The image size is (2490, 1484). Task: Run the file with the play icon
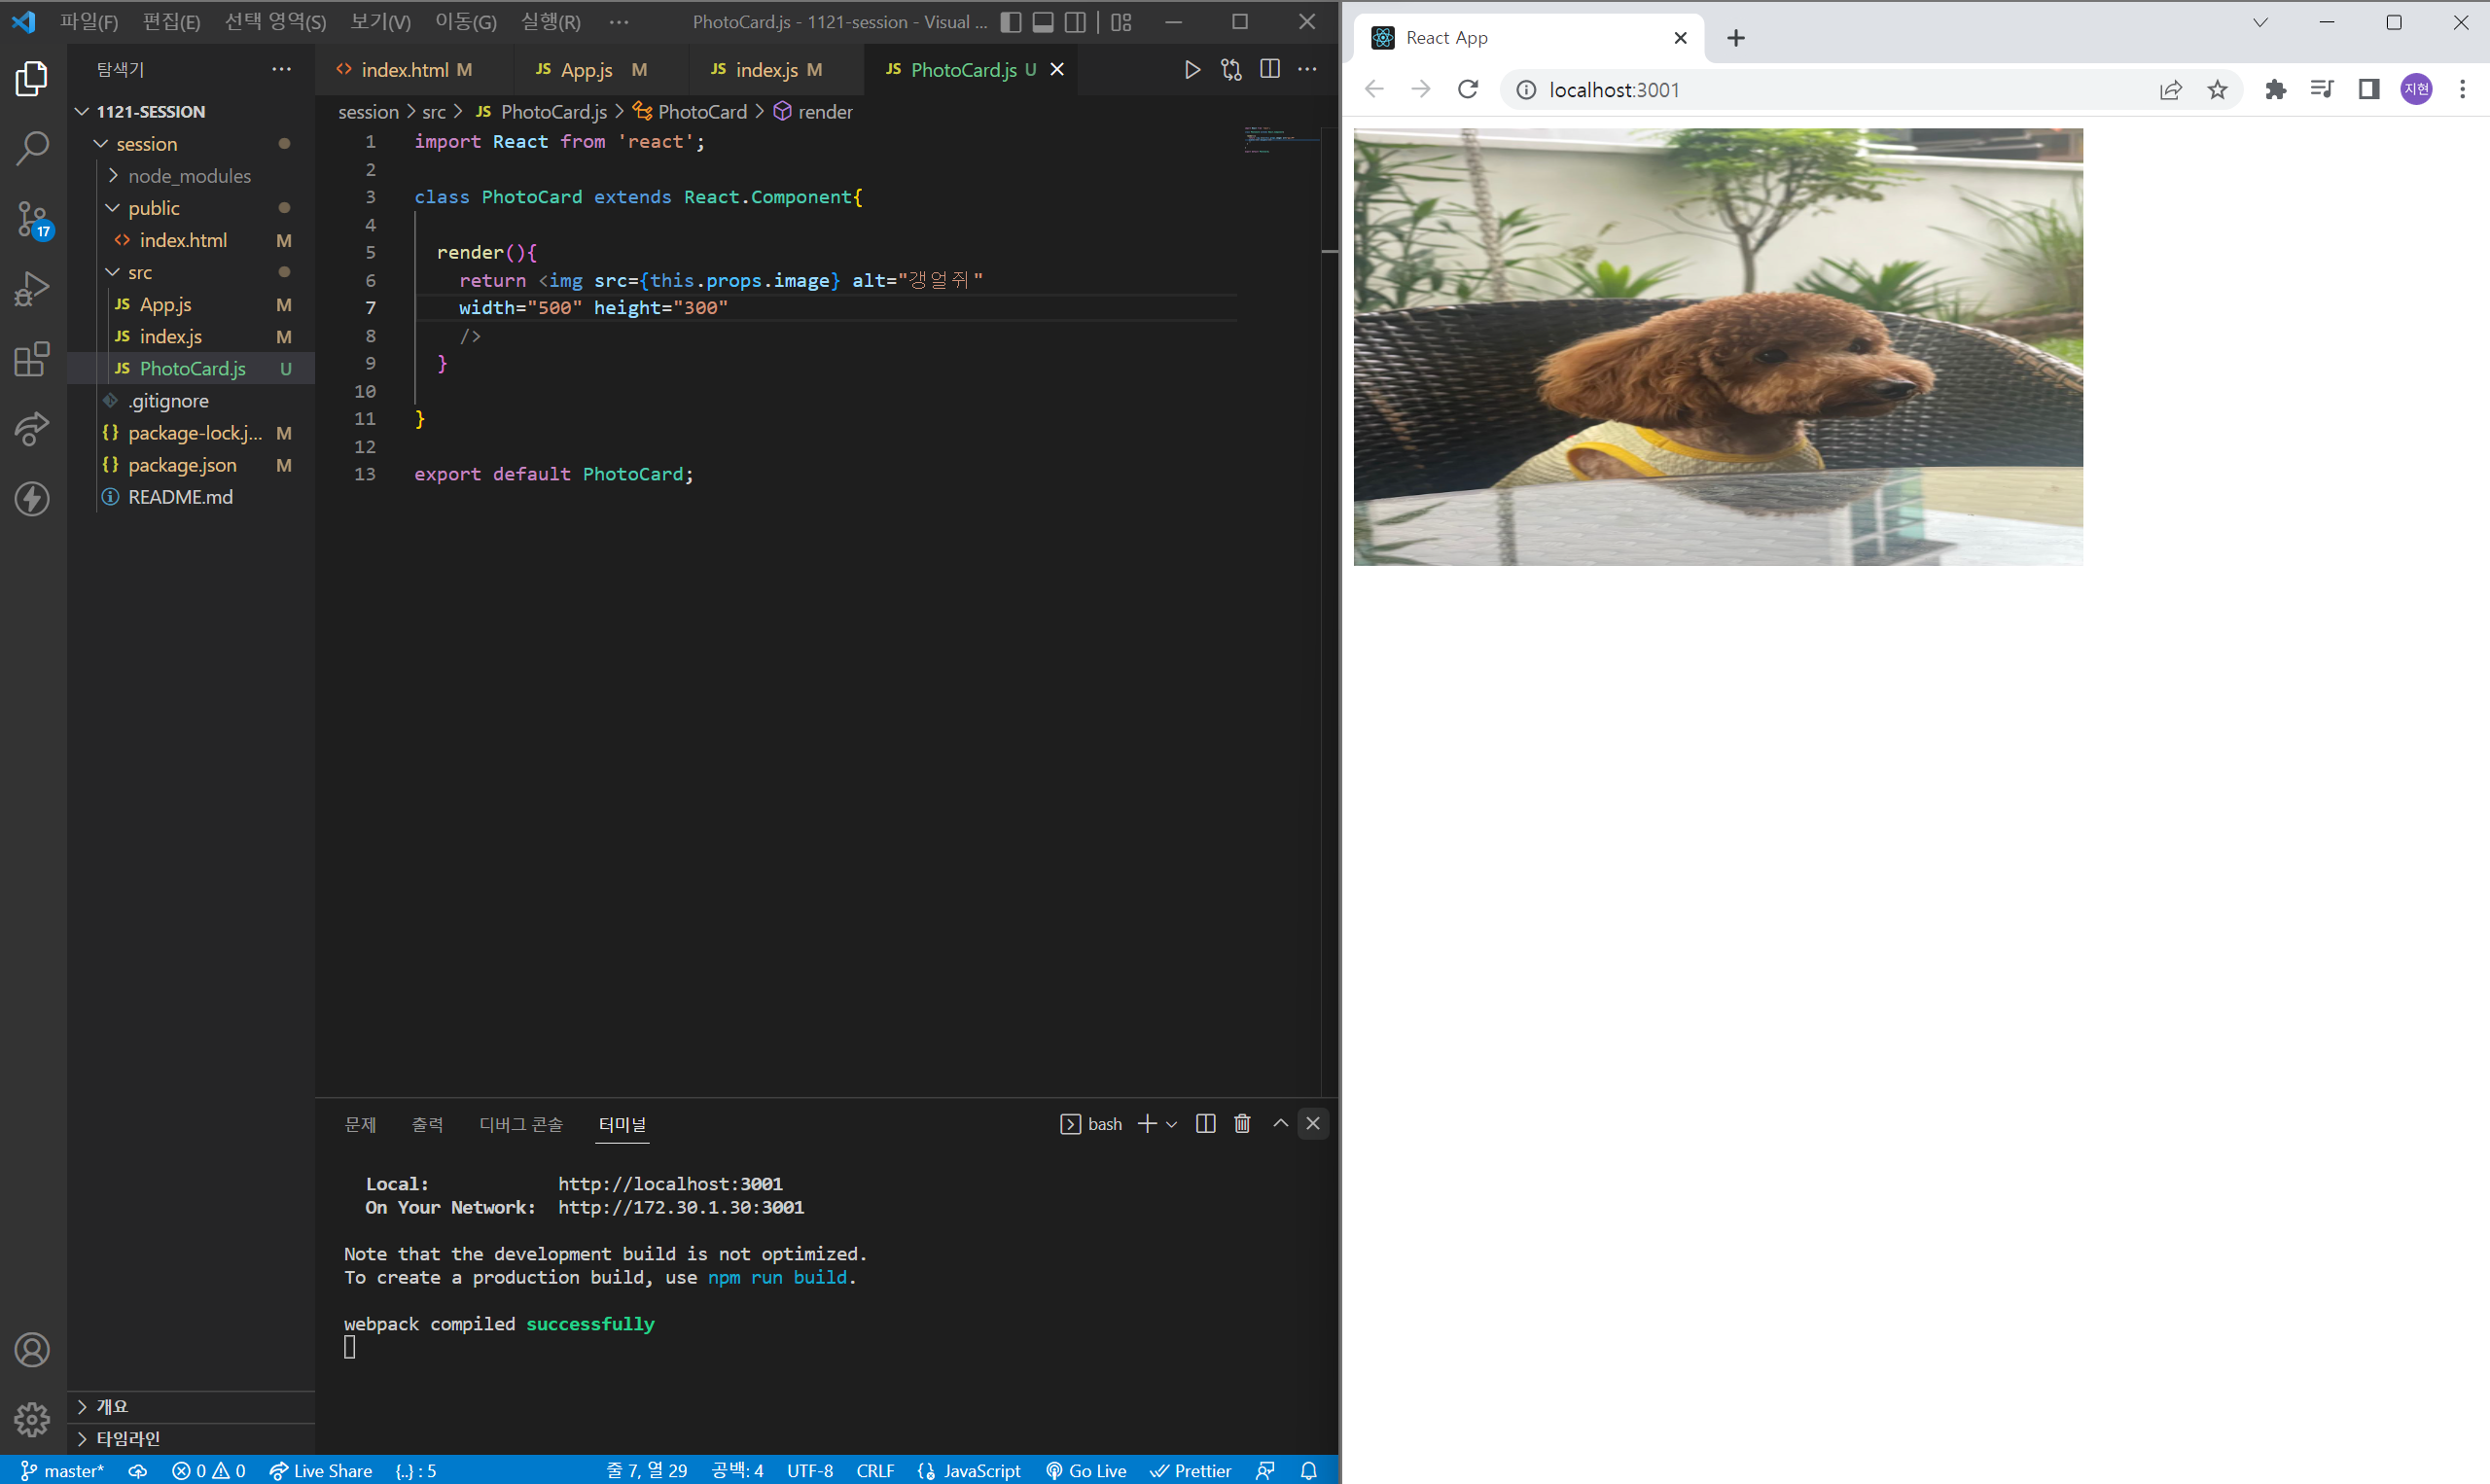pyautogui.click(x=1191, y=69)
